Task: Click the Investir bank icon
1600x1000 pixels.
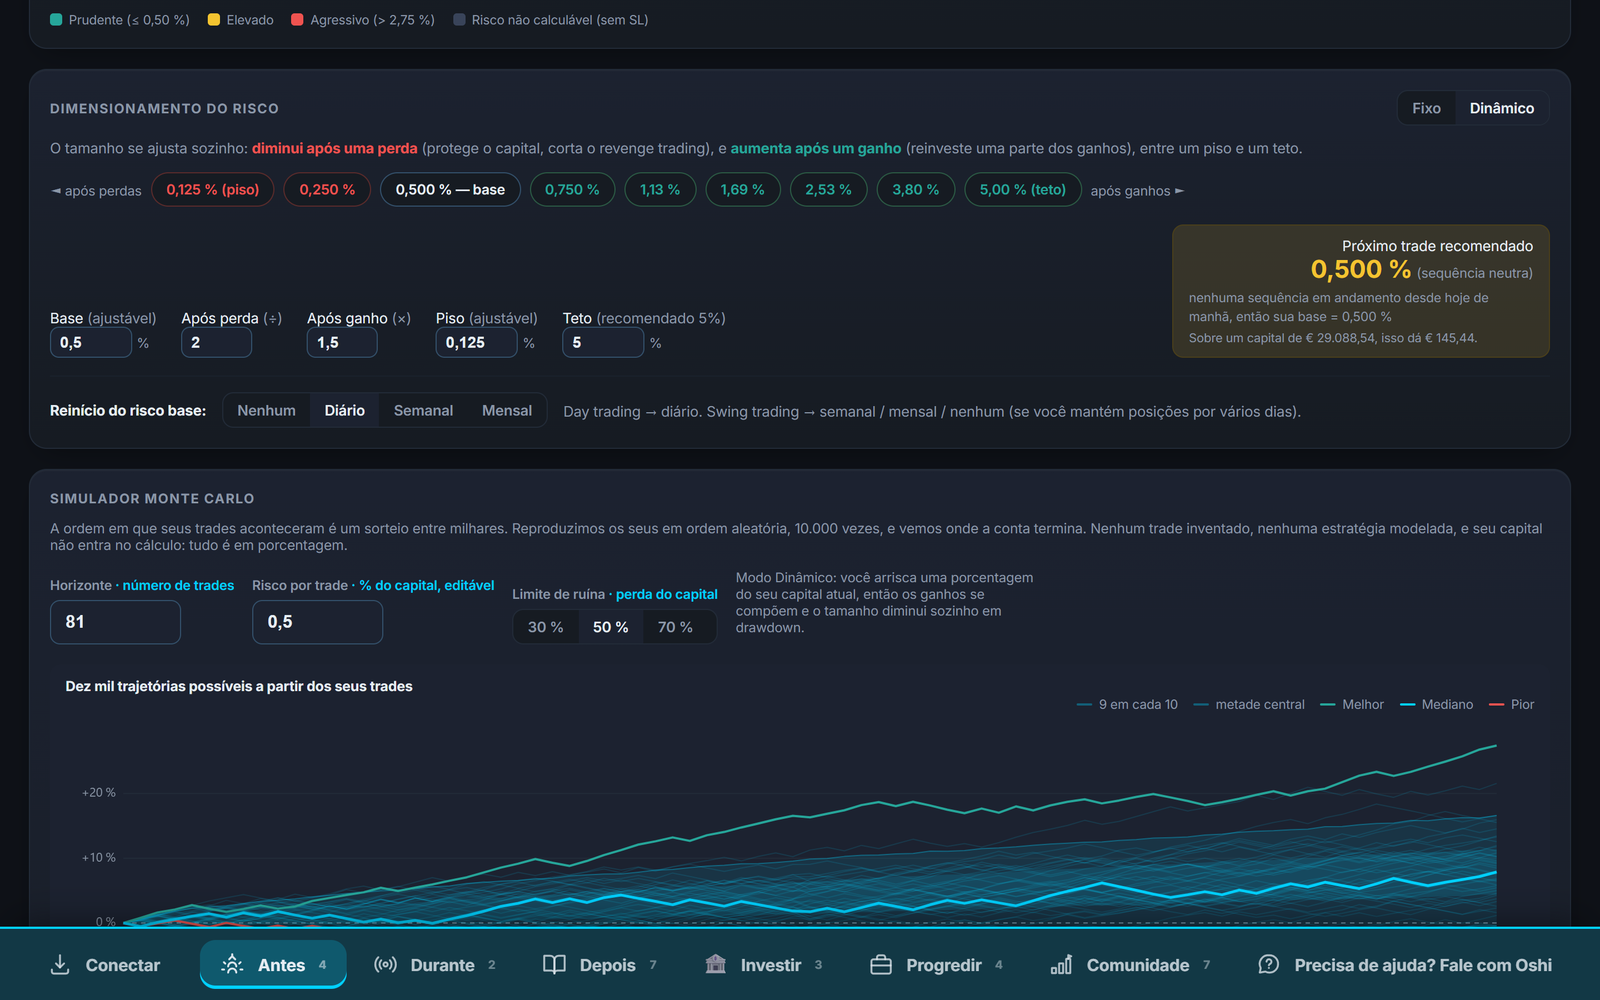Action: 715,965
